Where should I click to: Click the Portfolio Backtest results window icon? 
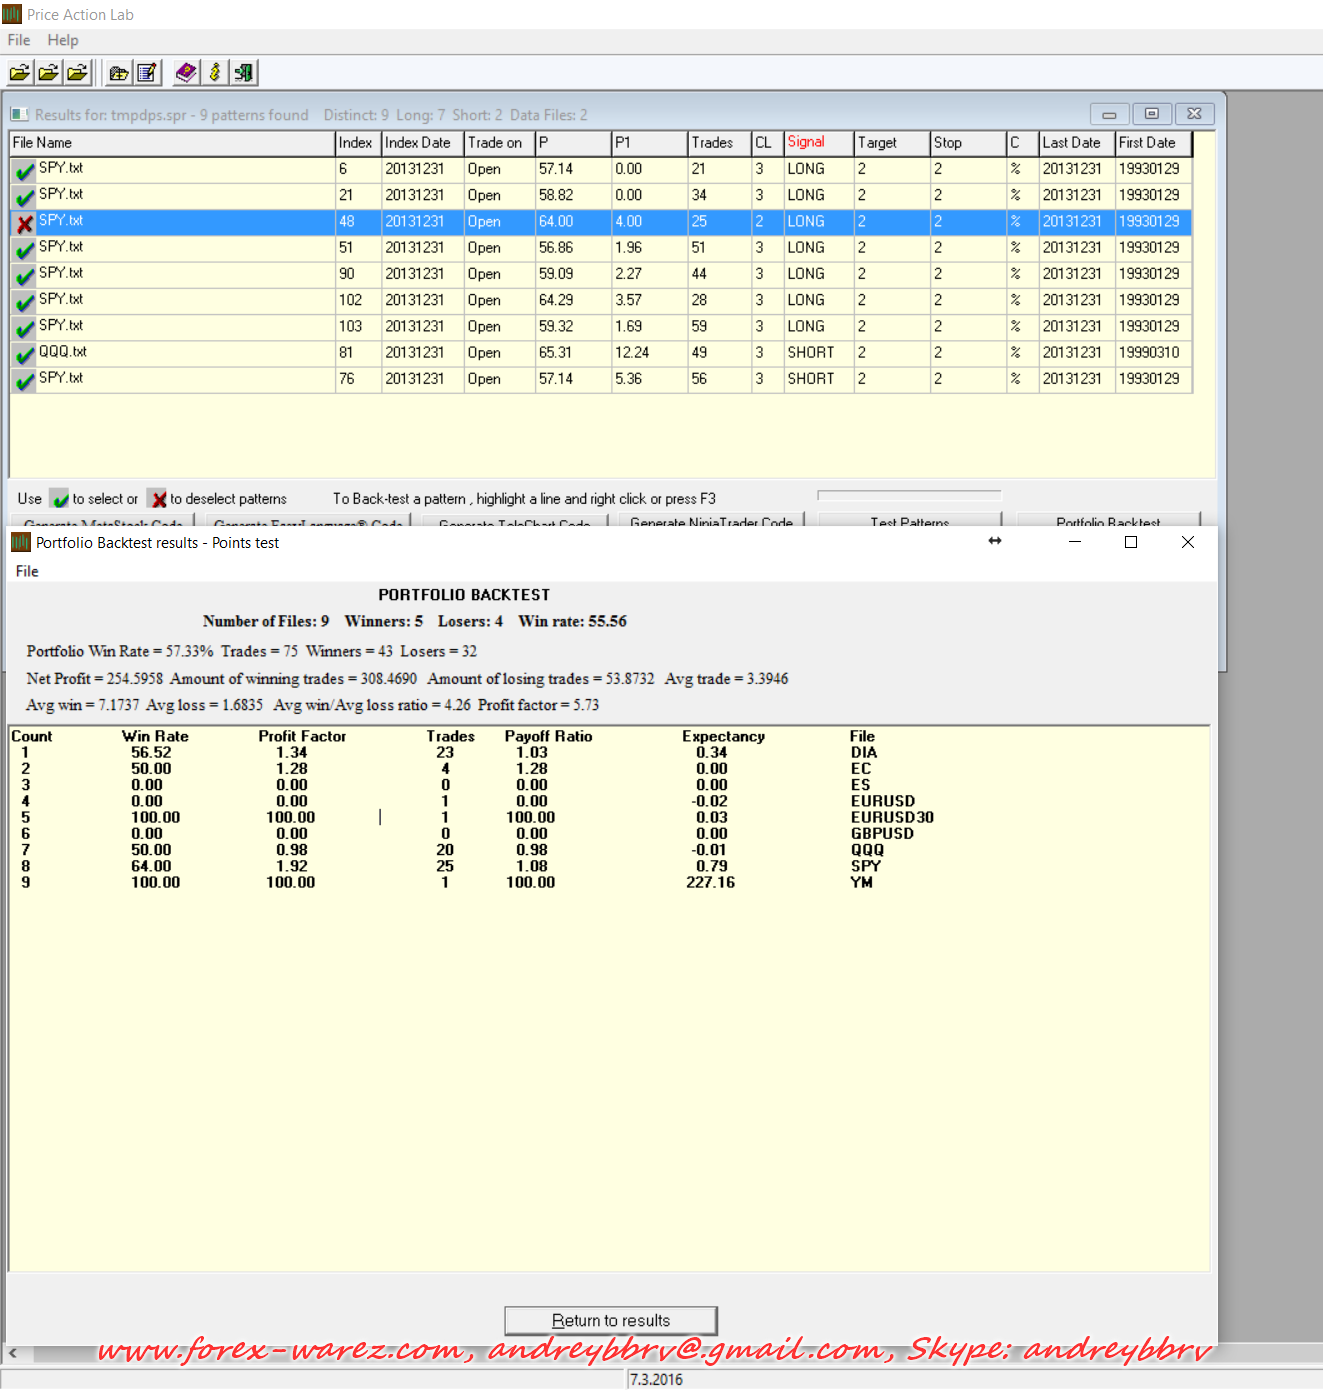pos(21,542)
